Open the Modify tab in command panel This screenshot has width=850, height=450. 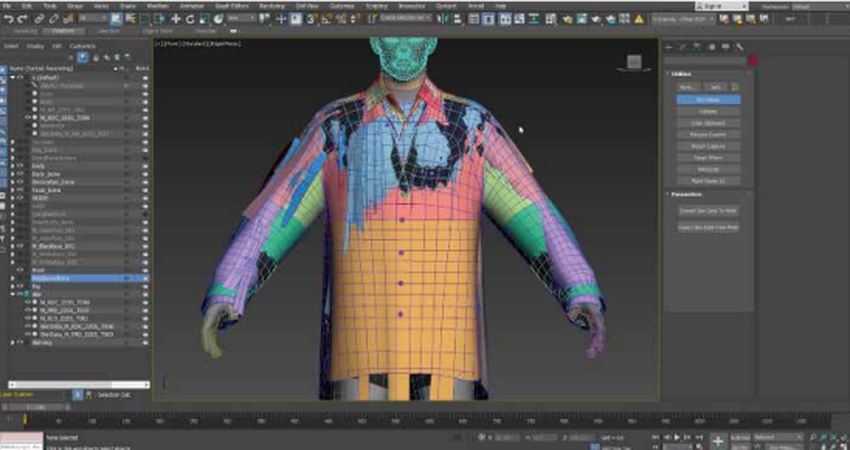(x=683, y=47)
